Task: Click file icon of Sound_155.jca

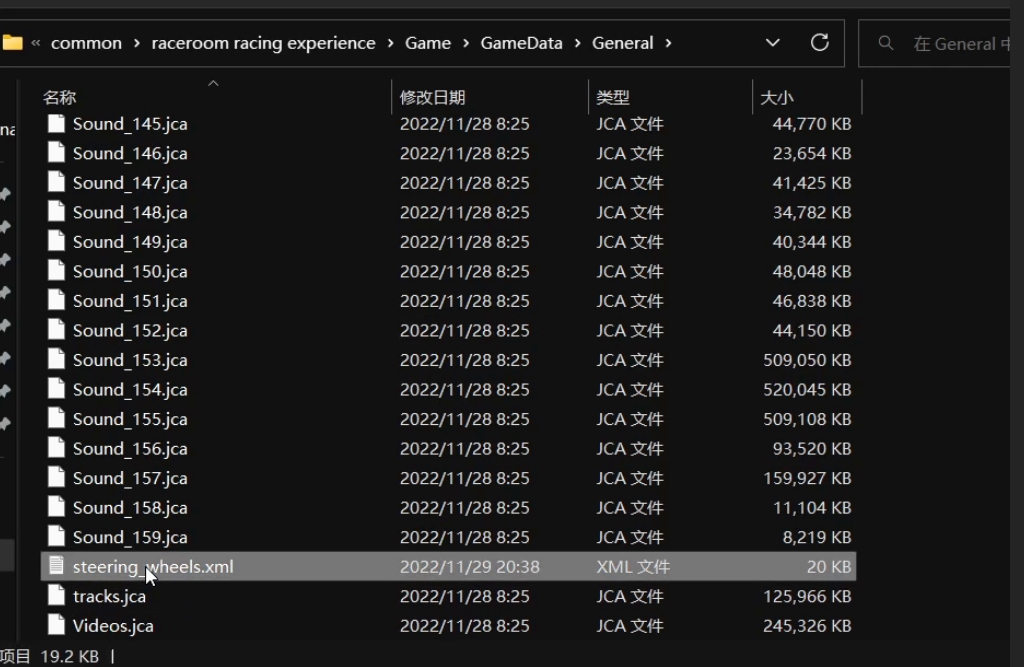Action: click(x=57, y=418)
